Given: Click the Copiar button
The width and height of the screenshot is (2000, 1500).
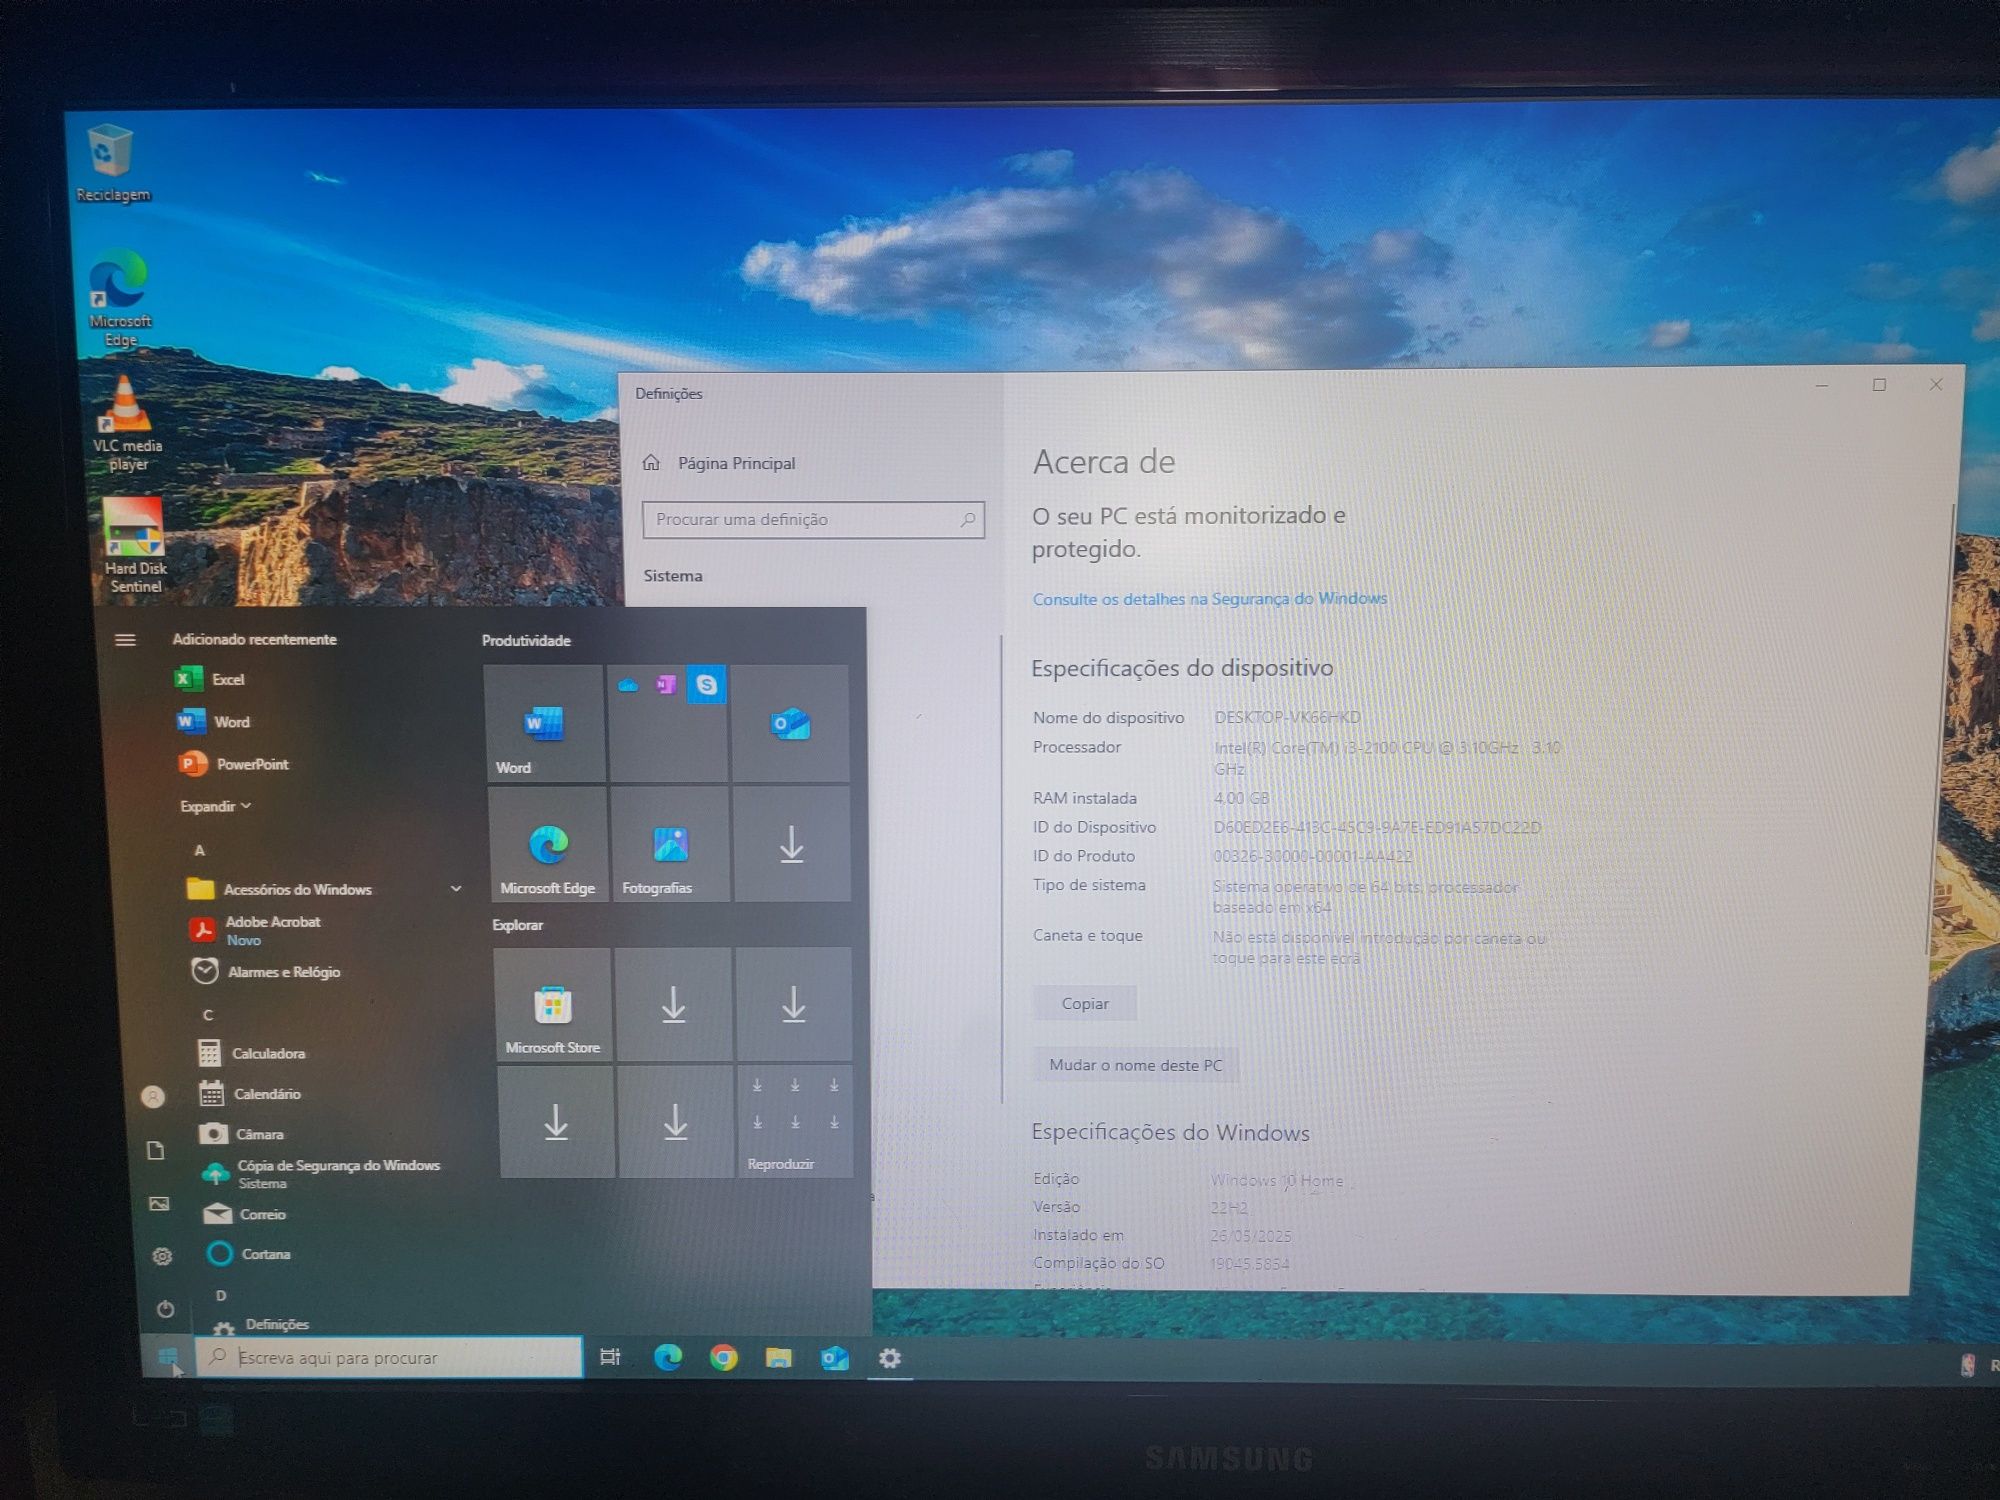Looking at the screenshot, I should (x=1085, y=1003).
